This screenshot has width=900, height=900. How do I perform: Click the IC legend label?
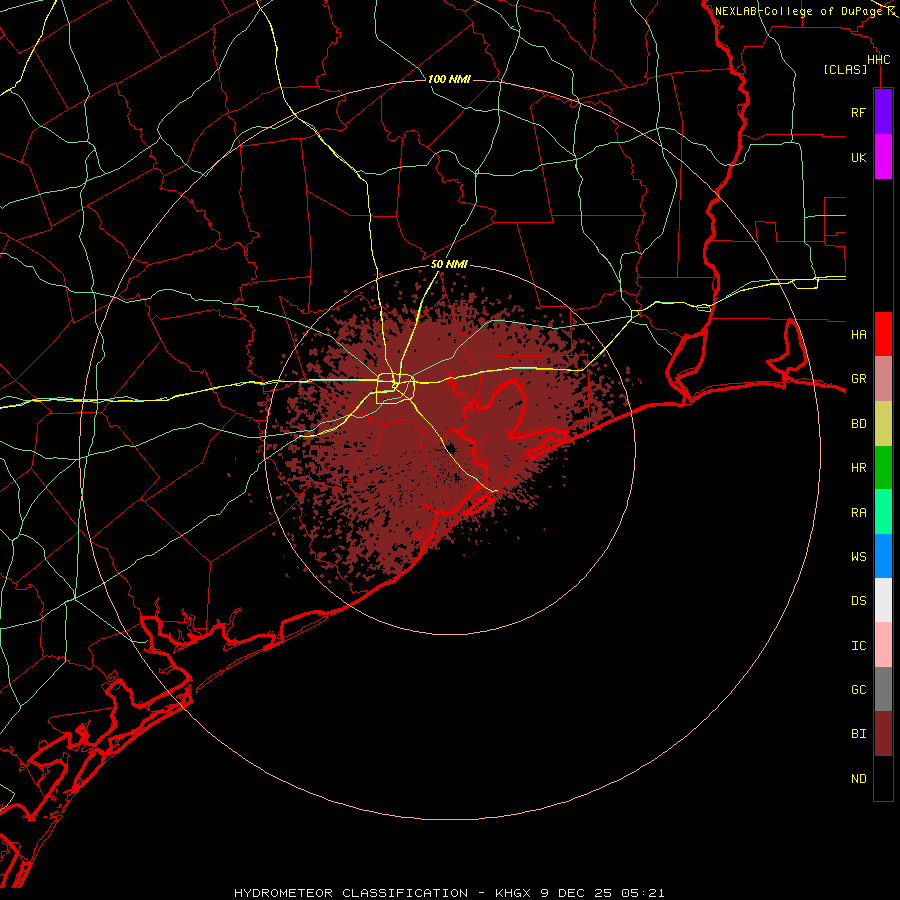point(858,646)
